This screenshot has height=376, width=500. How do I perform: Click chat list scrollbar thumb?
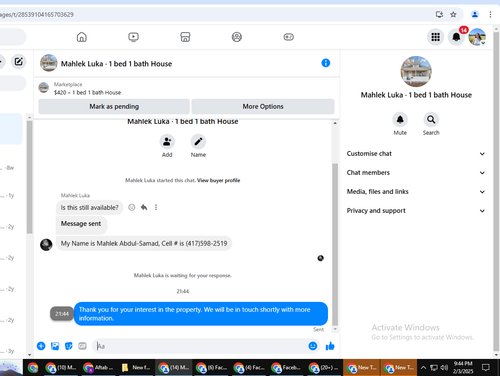tap(29, 177)
